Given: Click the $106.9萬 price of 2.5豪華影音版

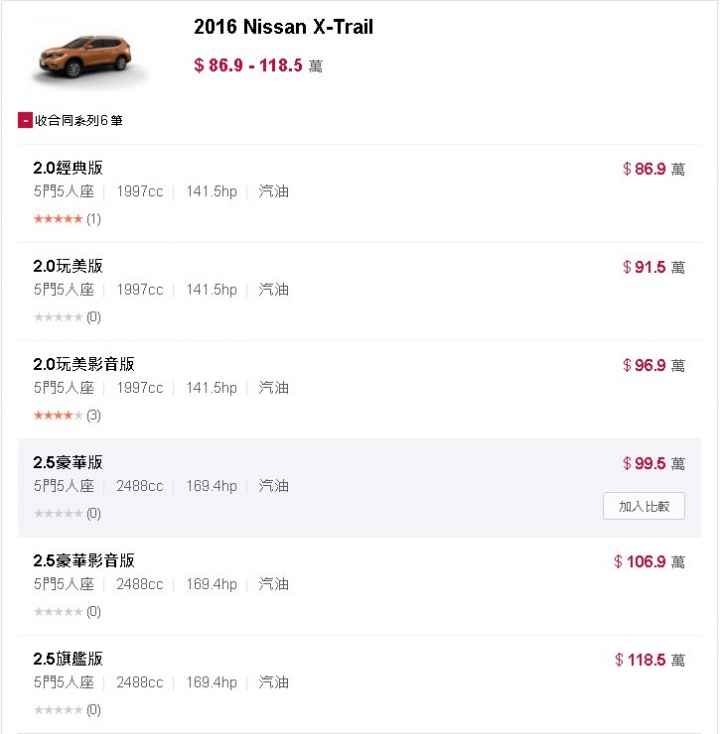Looking at the screenshot, I should click(x=650, y=562).
